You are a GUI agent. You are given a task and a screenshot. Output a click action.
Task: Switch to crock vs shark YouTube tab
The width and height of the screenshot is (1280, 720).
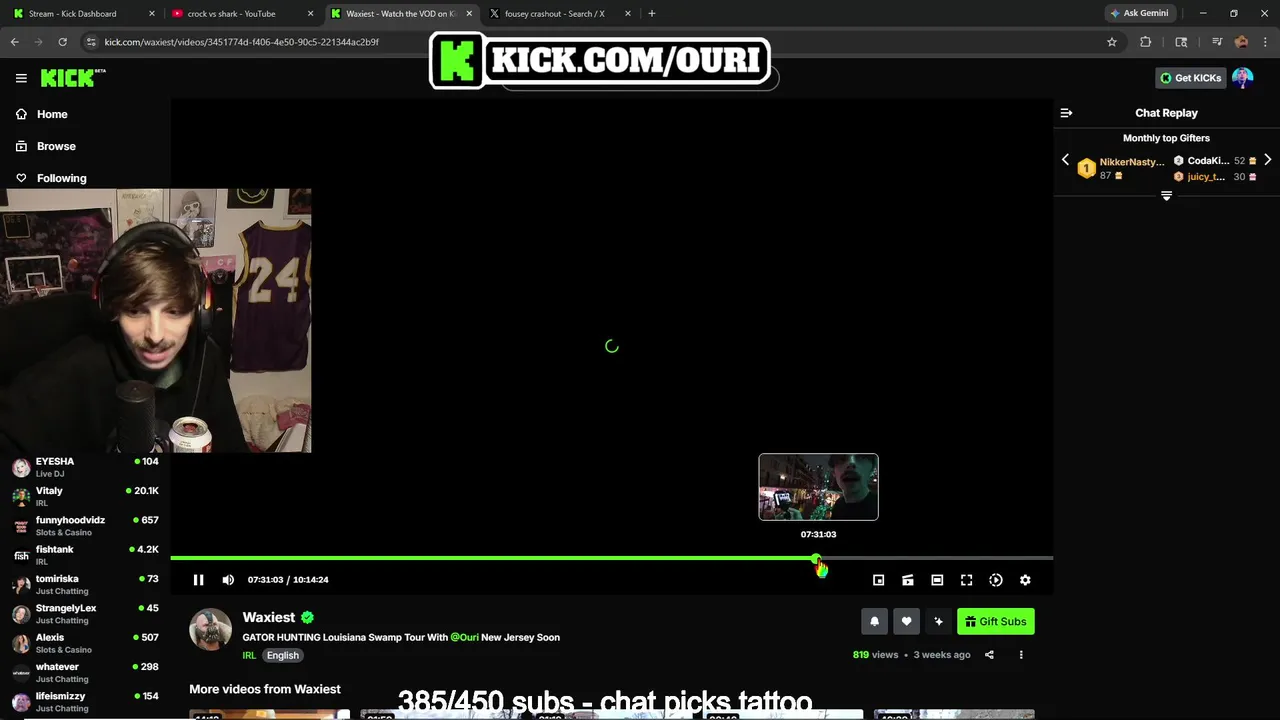pos(241,14)
